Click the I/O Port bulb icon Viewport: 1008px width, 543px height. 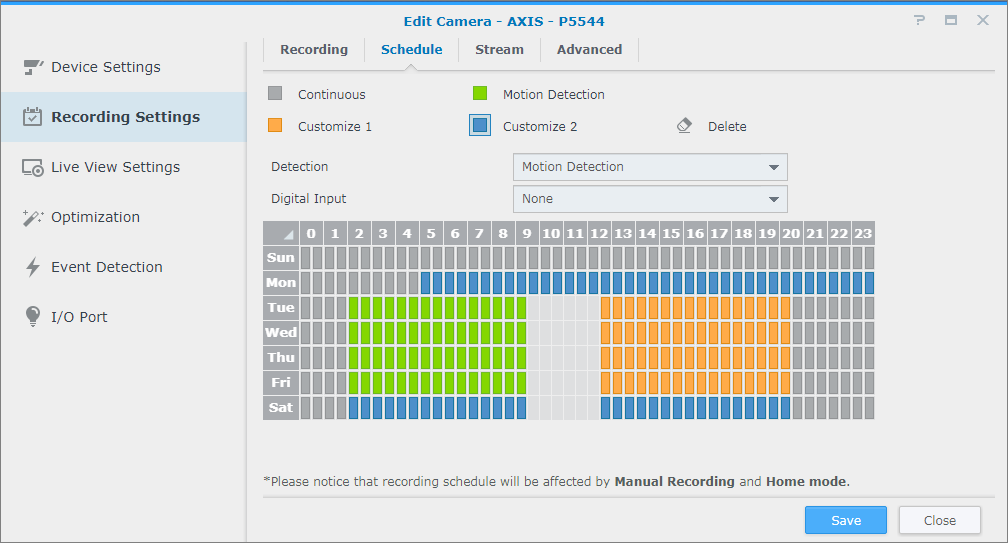click(33, 317)
